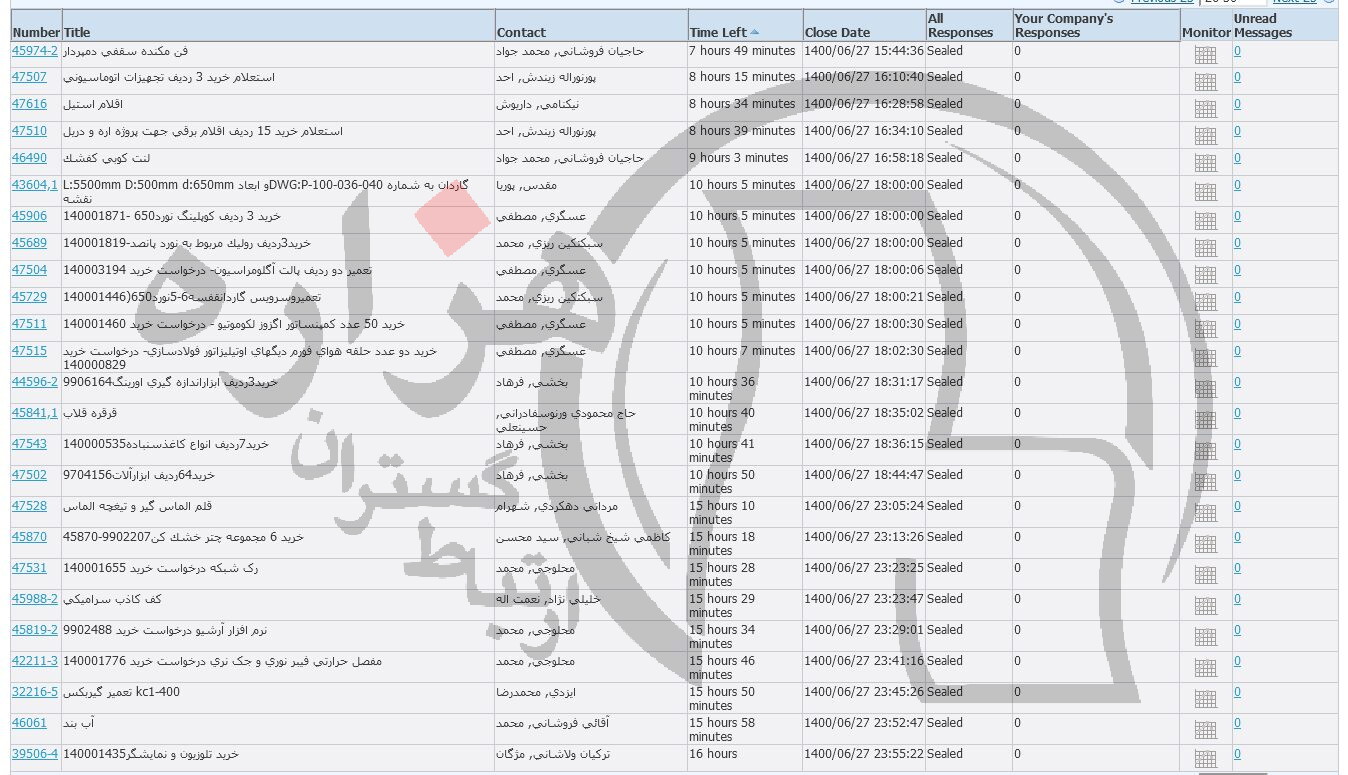Screen dimensions: 1348x775
Task: Sort by the Time Left column arrow
Action: (x=754, y=32)
